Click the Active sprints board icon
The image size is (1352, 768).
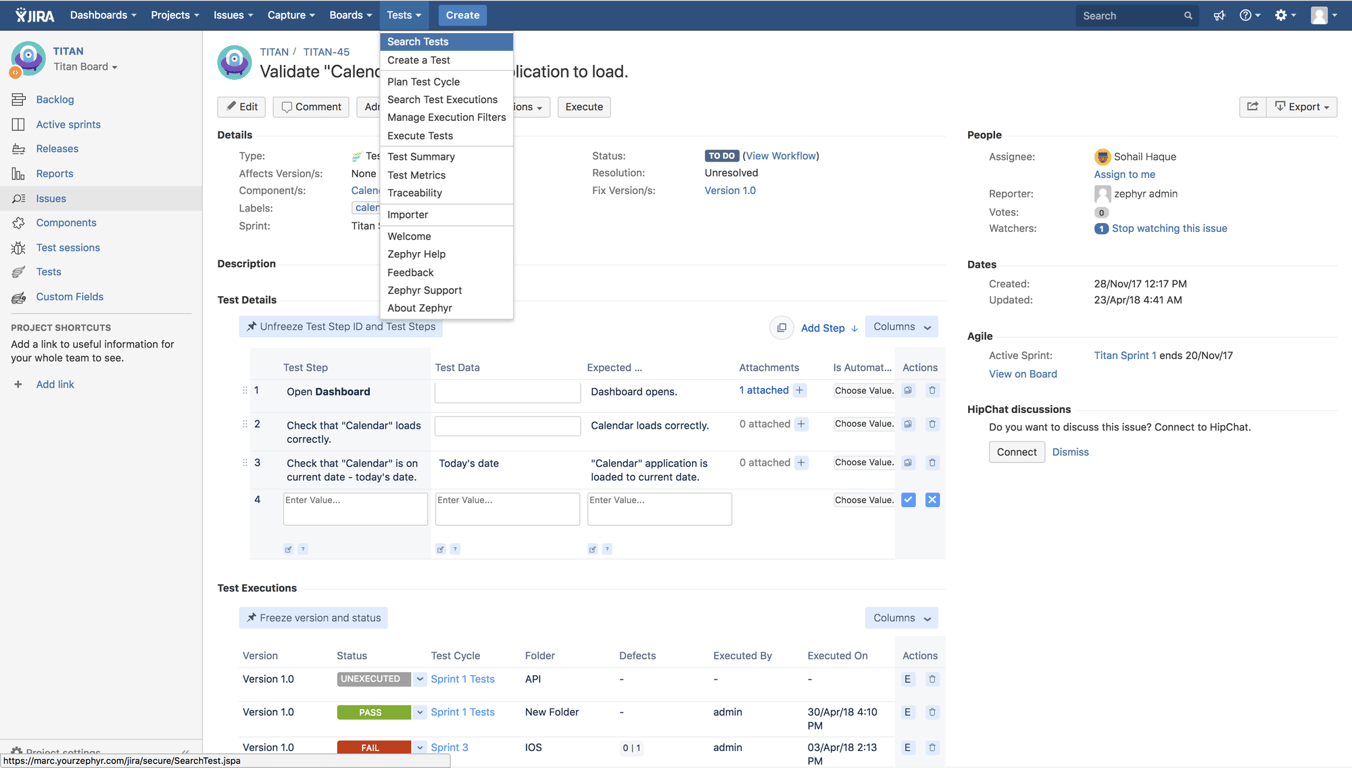(x=18, y=125)
